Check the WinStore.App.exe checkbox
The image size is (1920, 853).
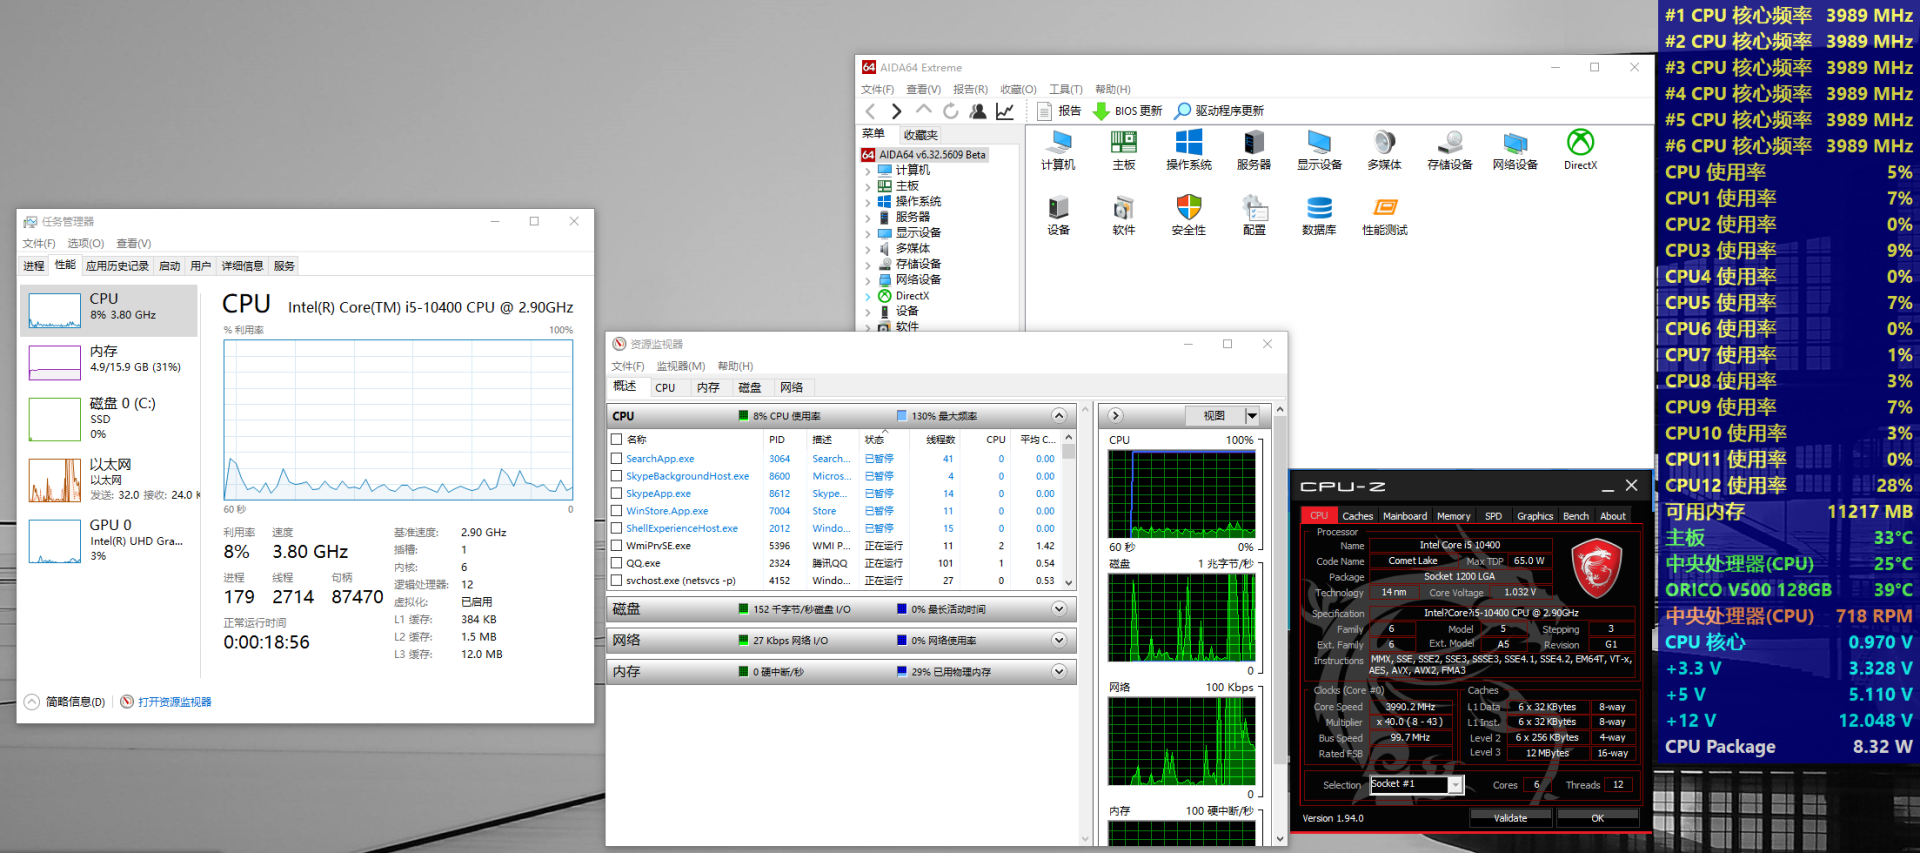(616, 511)
